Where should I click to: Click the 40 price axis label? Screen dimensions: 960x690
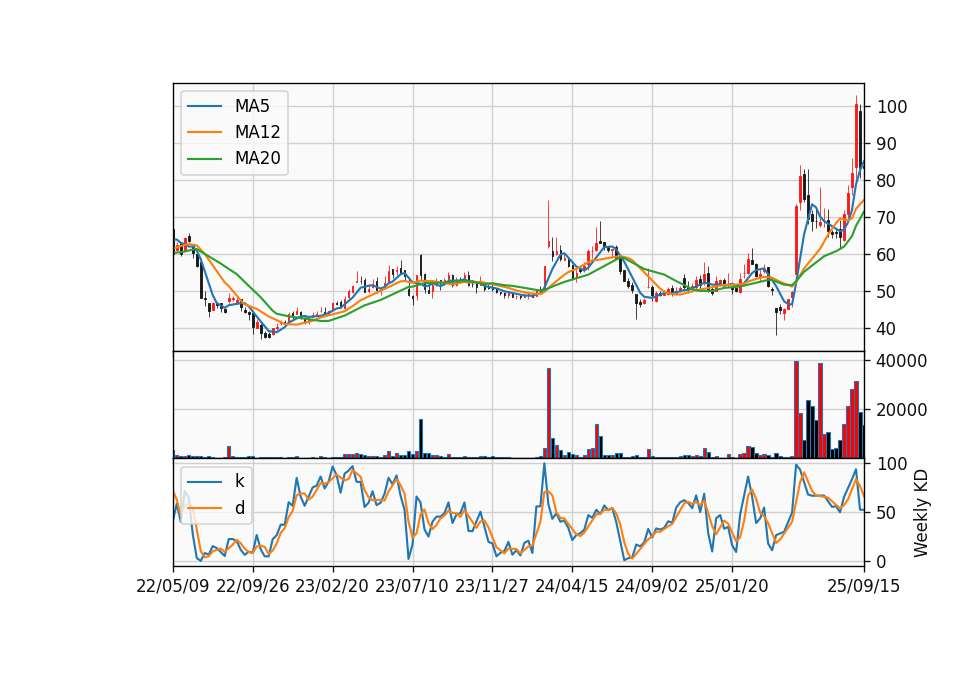click(x=887, y=329)
